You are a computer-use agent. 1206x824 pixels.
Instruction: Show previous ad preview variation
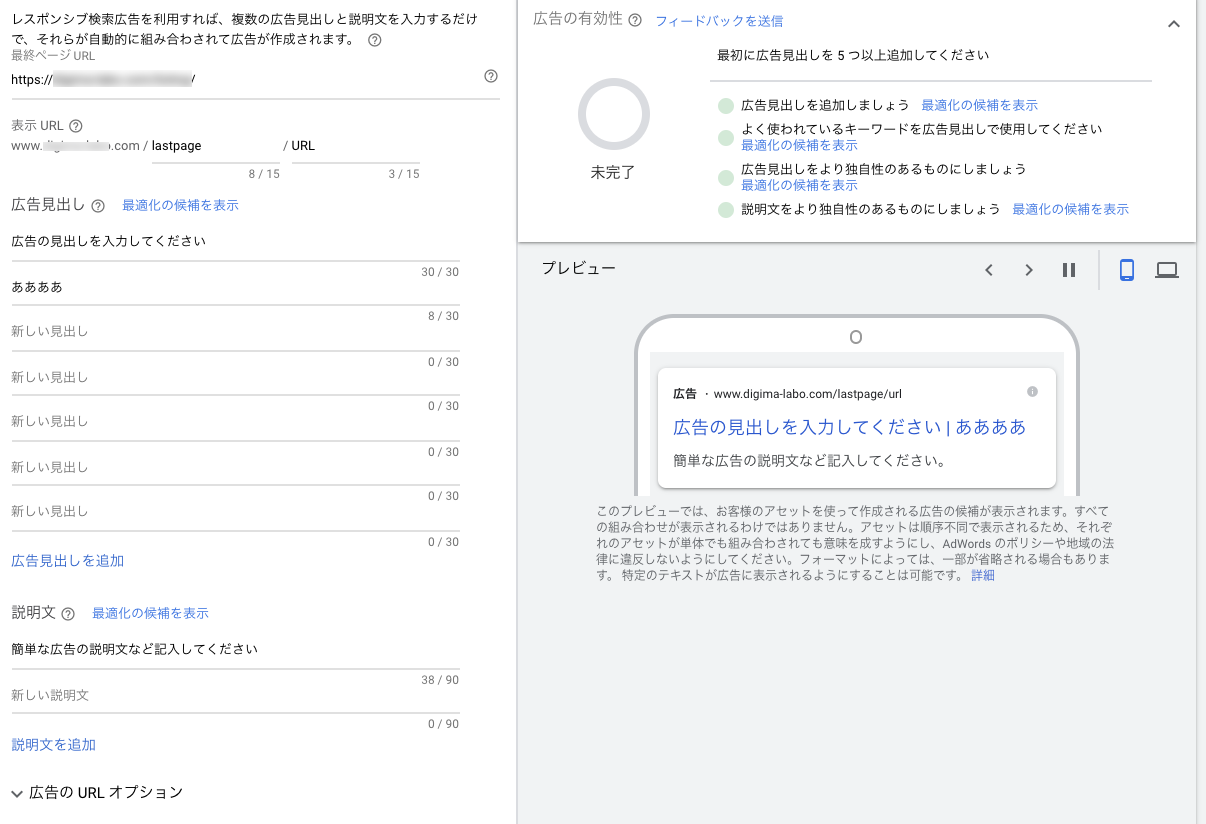[x=989, y=270]
